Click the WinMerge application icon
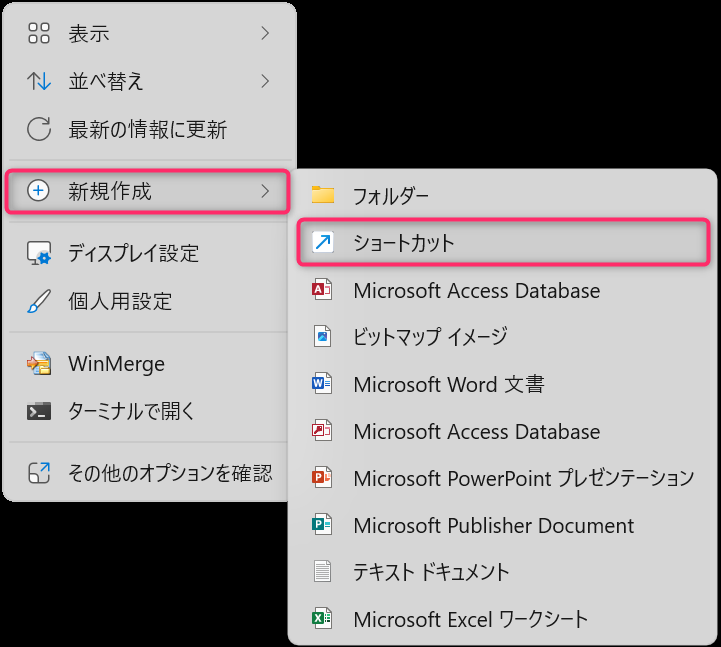Viewport: 721px width, 647px height. 39,364
